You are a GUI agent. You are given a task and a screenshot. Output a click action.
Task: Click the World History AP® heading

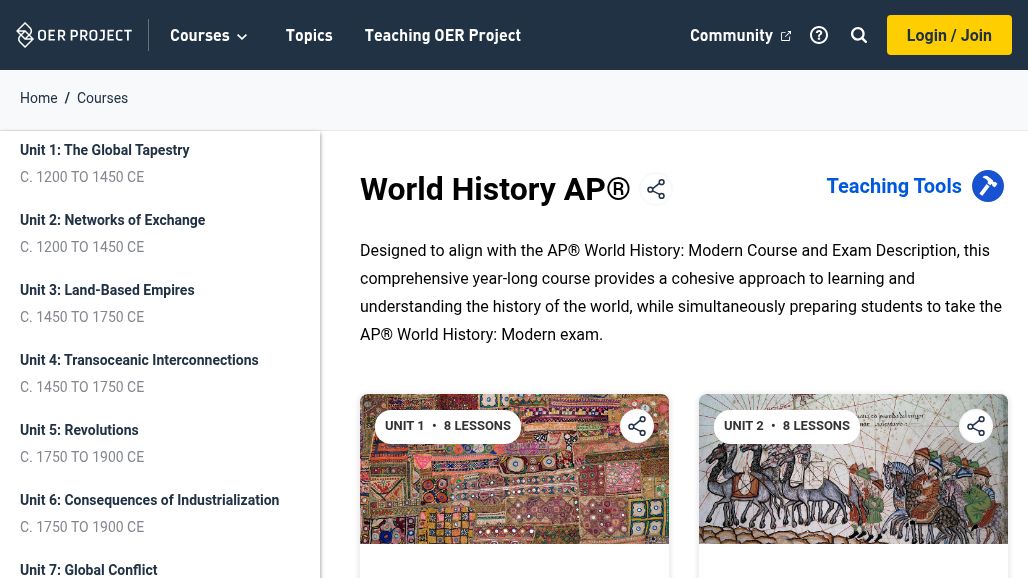coord(495,189)
